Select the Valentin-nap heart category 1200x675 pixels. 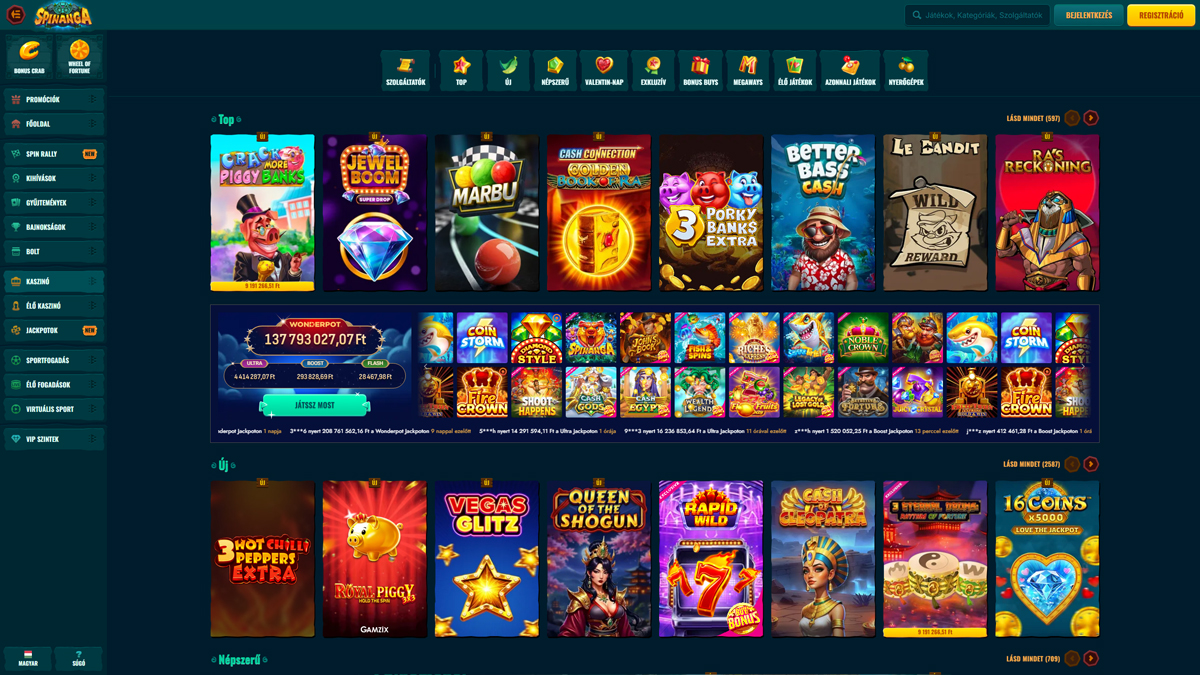click(604, 70)
